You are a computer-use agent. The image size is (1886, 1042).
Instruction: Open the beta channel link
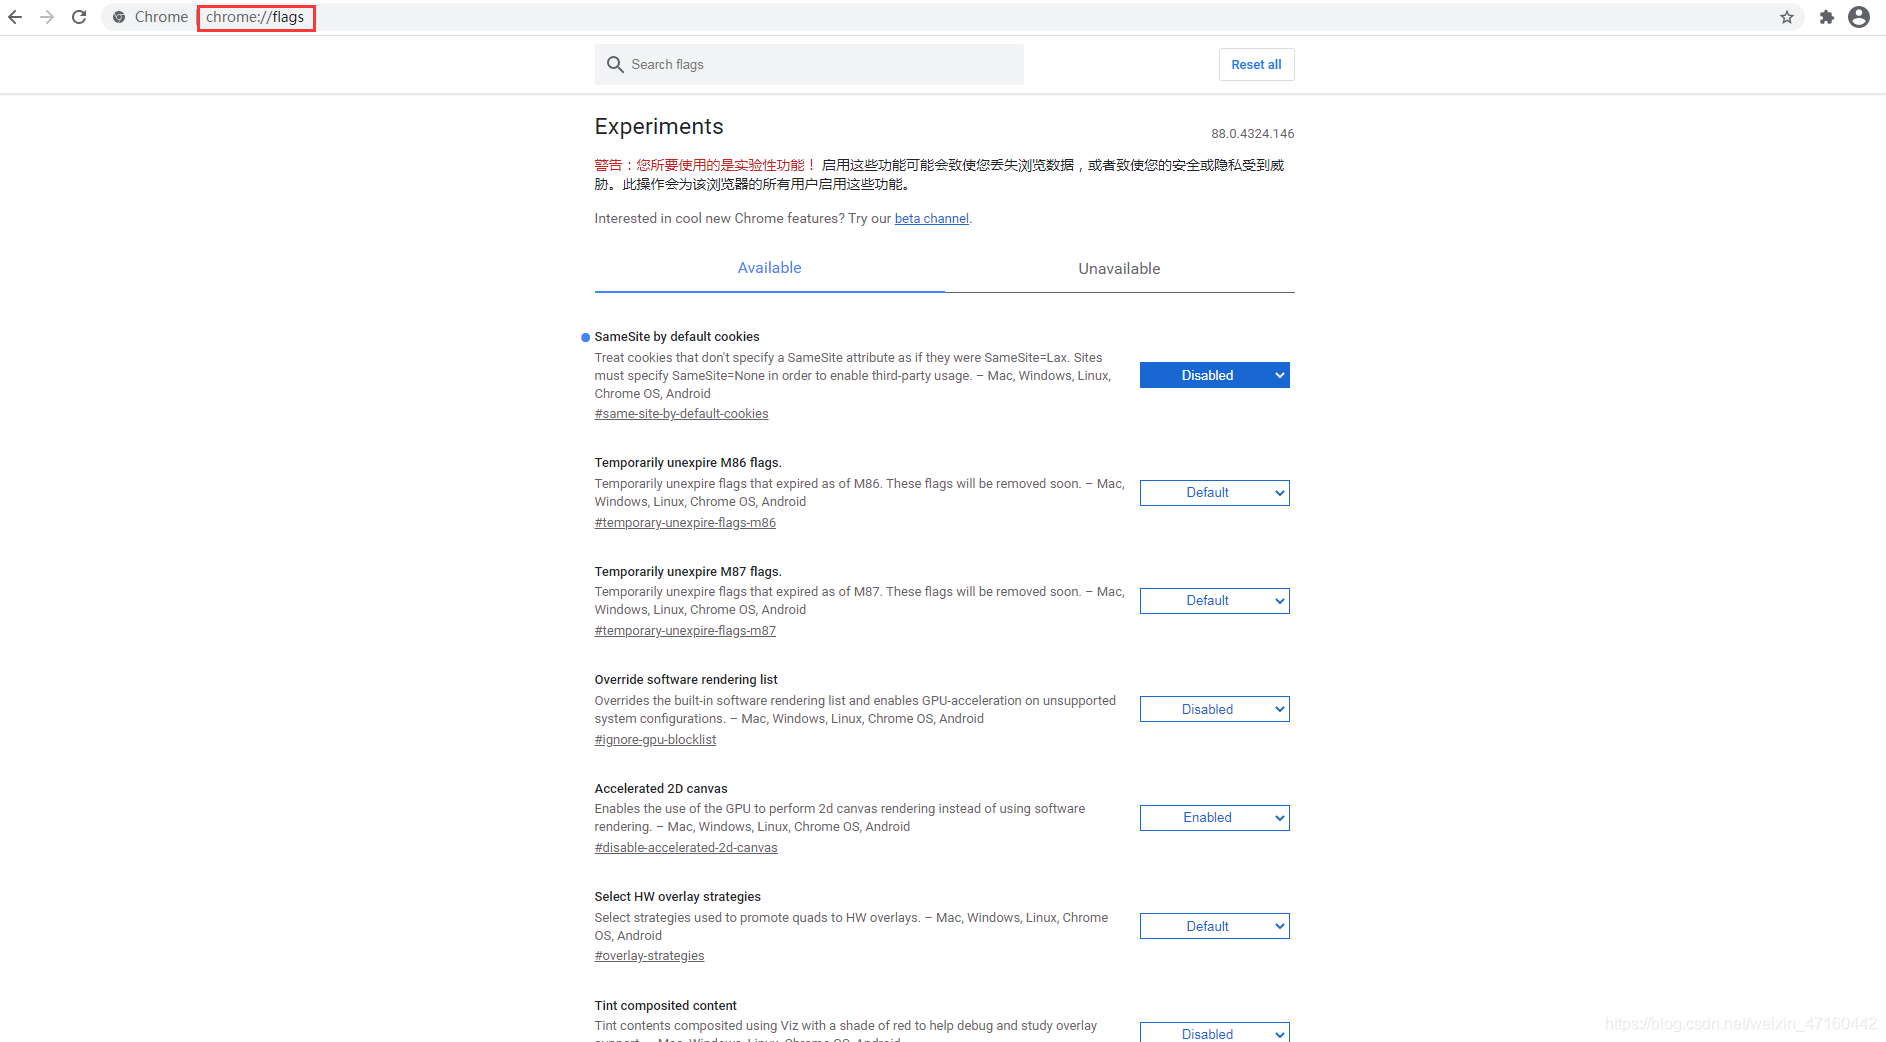point(931,218)
